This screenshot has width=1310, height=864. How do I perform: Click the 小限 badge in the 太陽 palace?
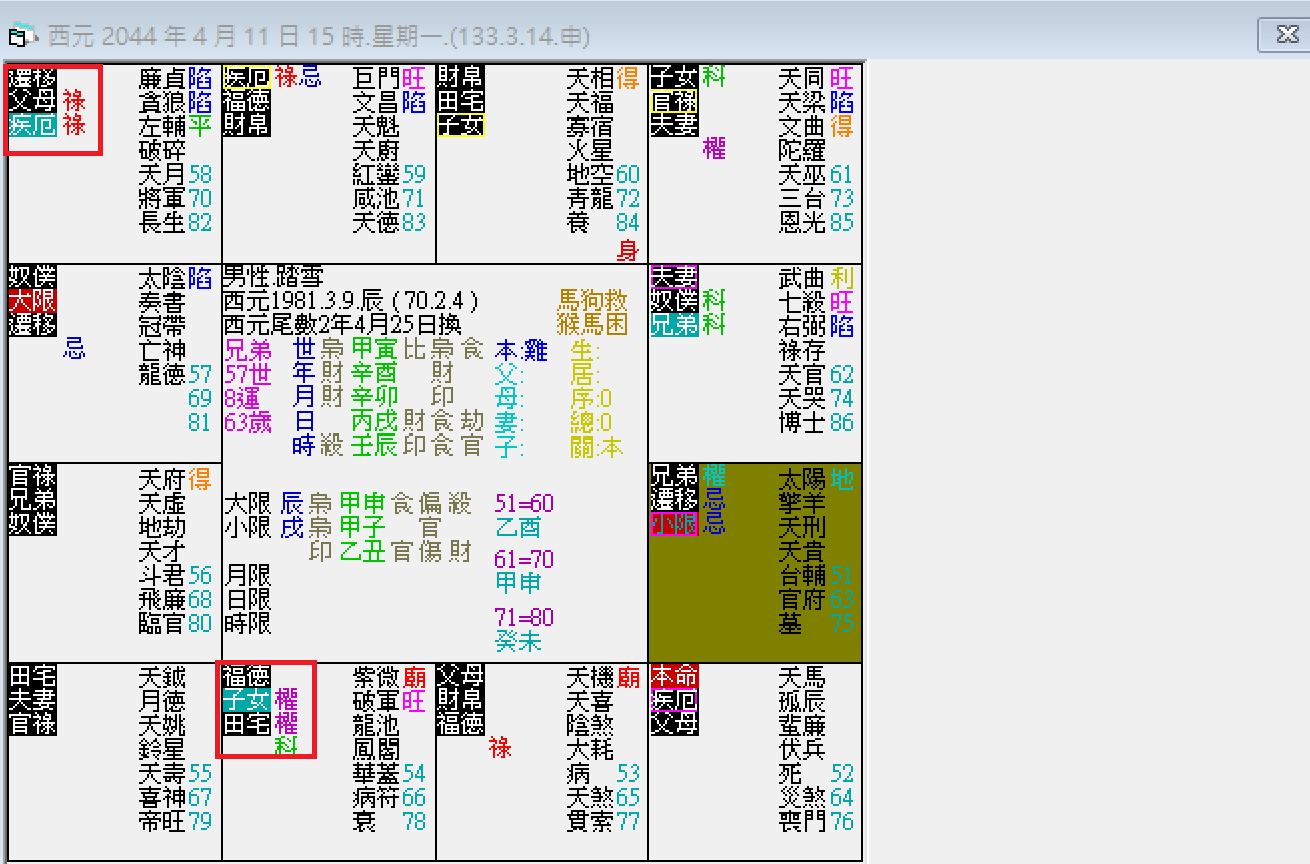pyautogui.click(x=675, y=525)
